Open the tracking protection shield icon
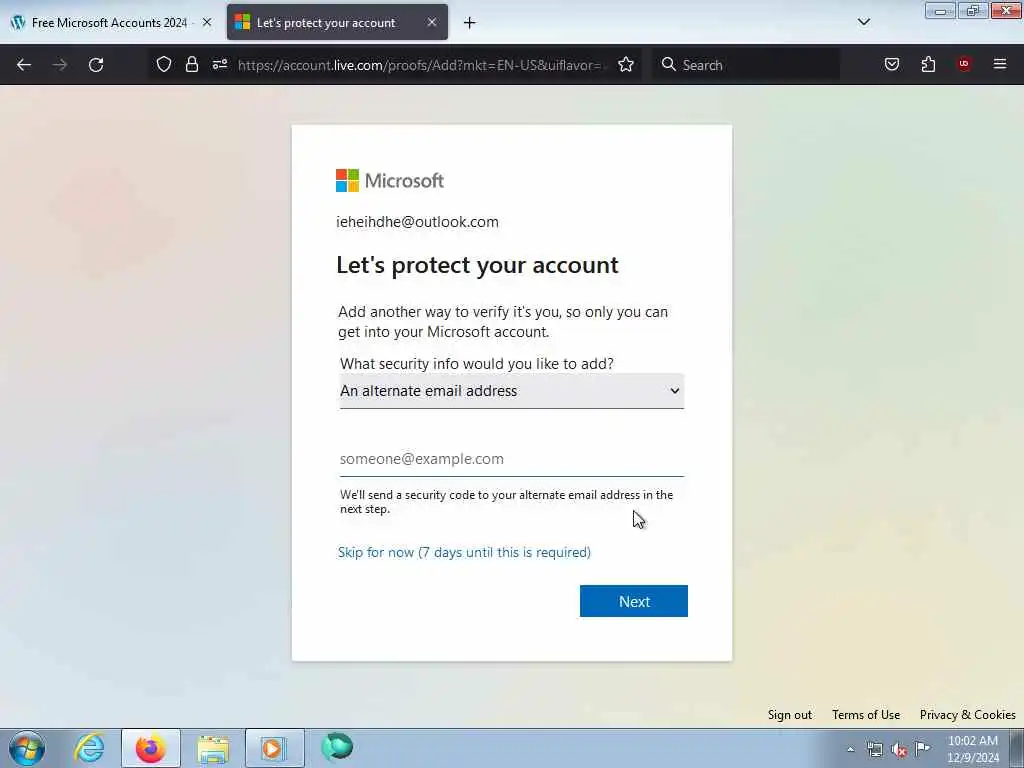This screenshot has width=1024, height=768. click(x=164, y=64)
